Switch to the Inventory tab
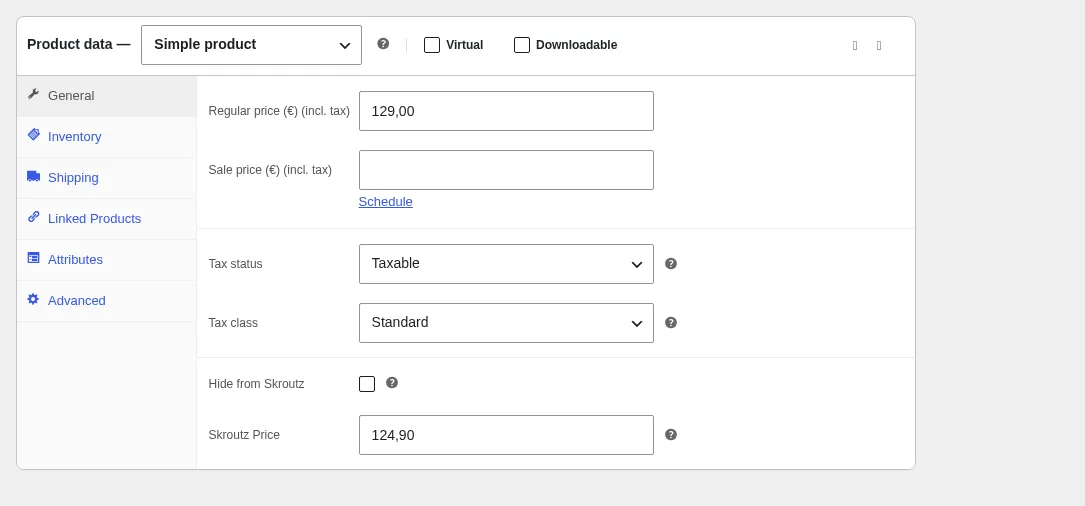Viewport: 1085px width, 506px height. (x=107, y=137)
